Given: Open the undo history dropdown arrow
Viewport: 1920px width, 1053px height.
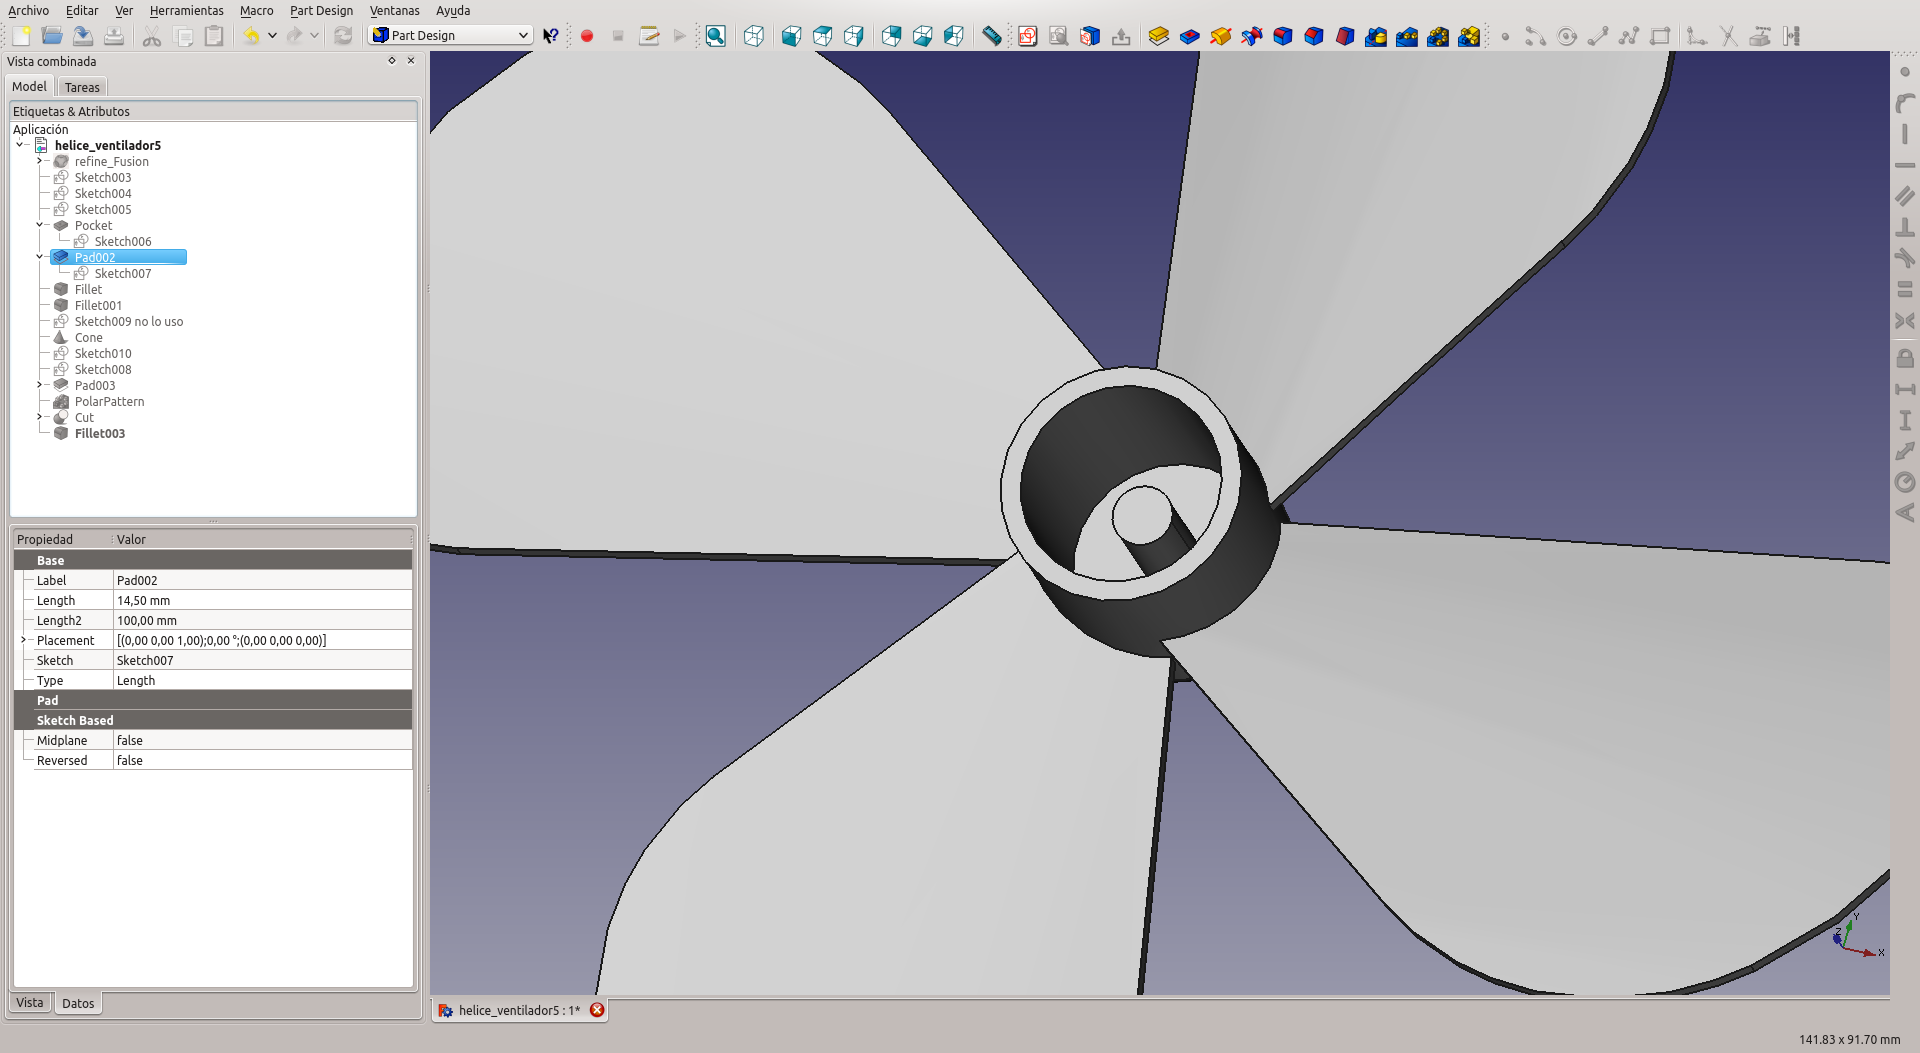Looking at the screenshot, I should click(272, 36).
